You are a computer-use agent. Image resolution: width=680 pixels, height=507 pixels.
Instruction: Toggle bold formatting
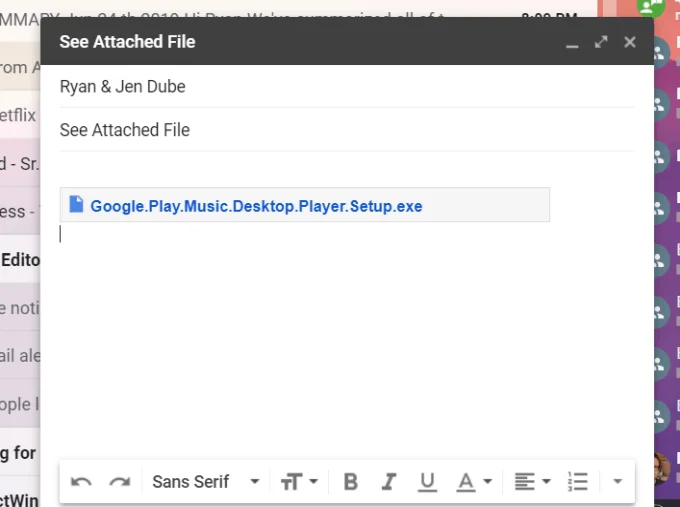pyautogui.click(x=350, y=482)
